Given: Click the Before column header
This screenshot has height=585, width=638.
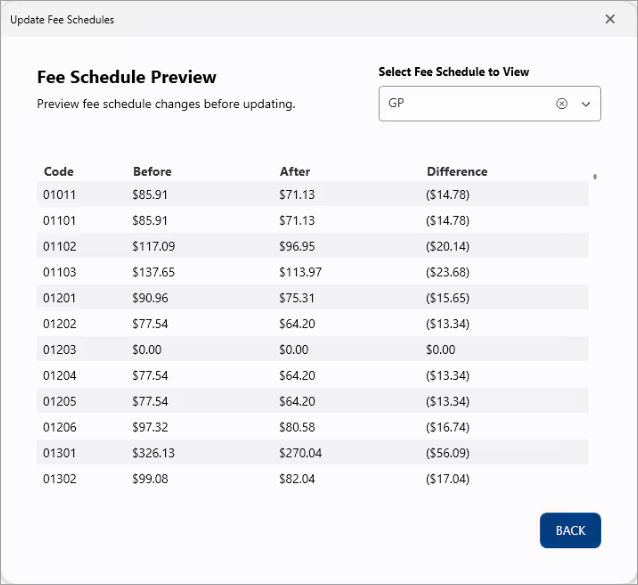Looking at the screenshot, I should coord(152,171).
